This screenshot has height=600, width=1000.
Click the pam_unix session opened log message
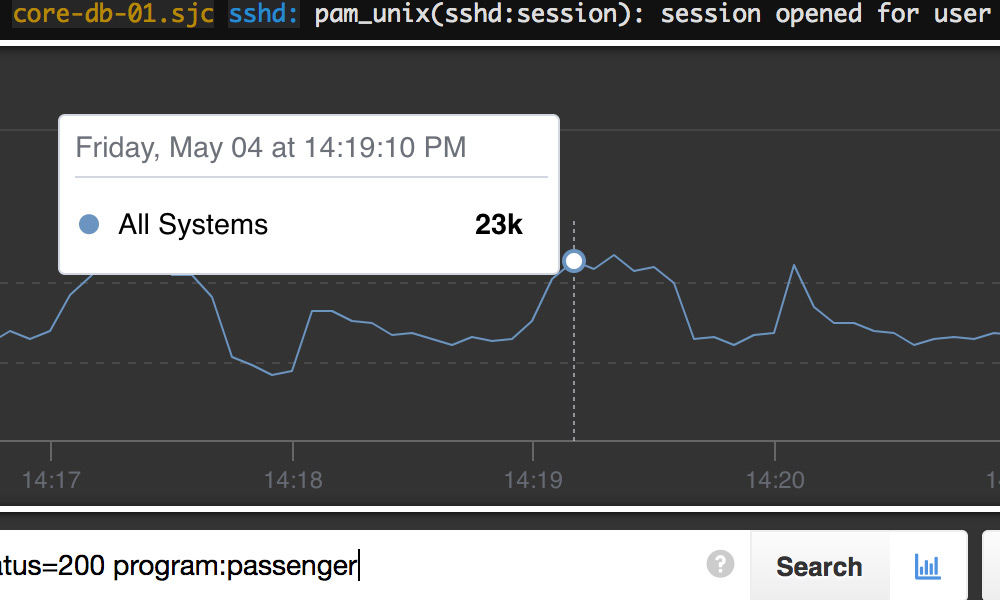[654, 14]
